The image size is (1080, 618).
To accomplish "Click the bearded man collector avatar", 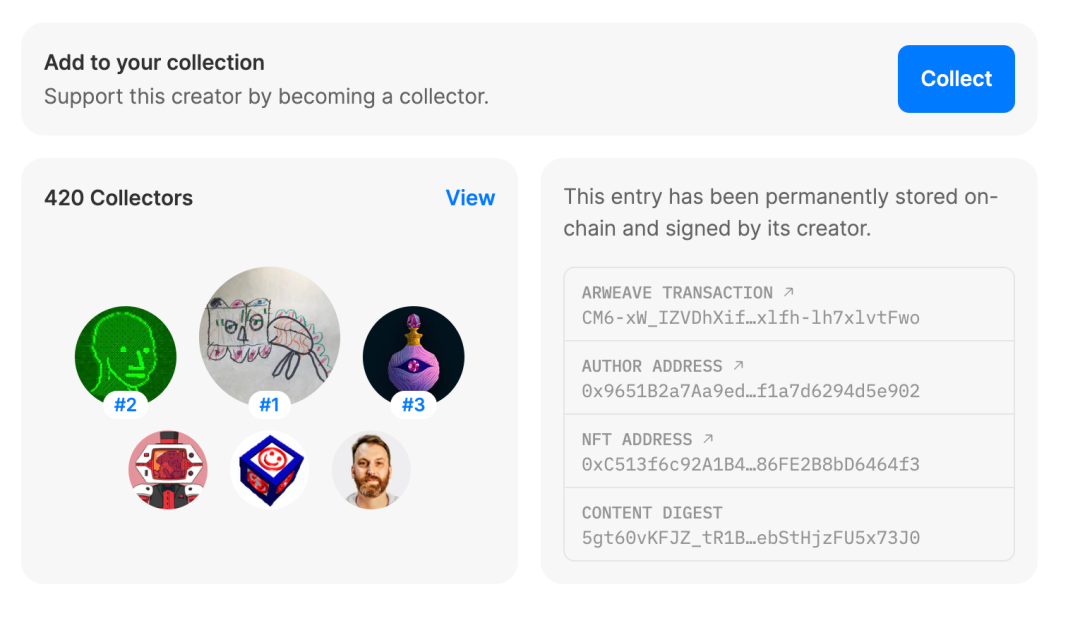I will (x=371, y=470).
